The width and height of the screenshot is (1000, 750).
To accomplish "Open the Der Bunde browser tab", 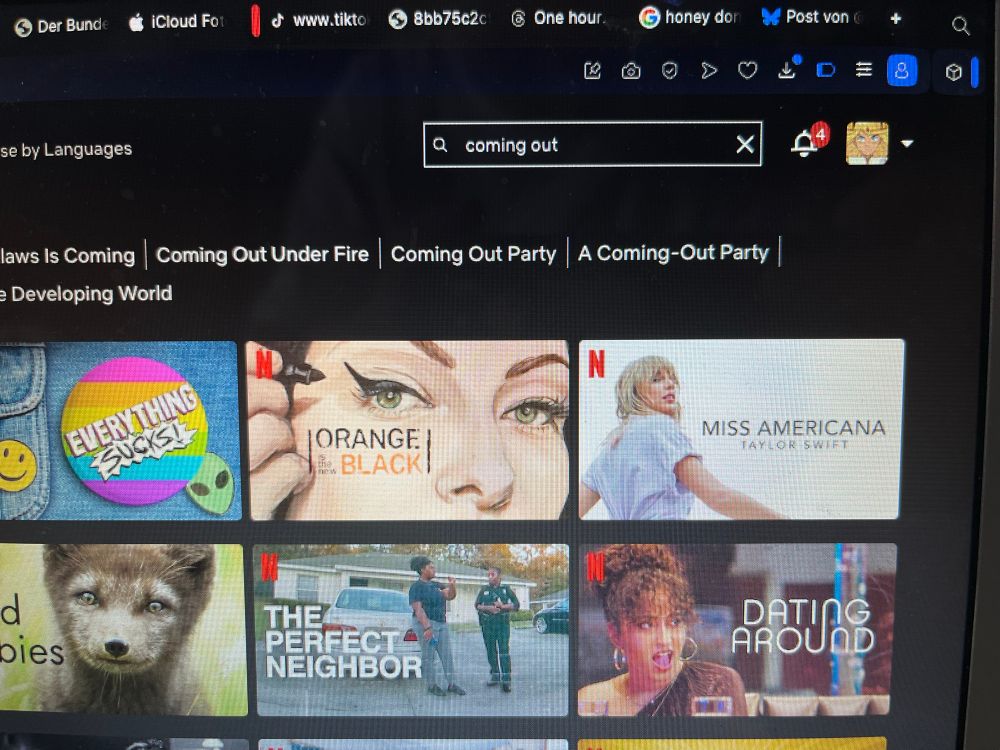I will 61,26.
